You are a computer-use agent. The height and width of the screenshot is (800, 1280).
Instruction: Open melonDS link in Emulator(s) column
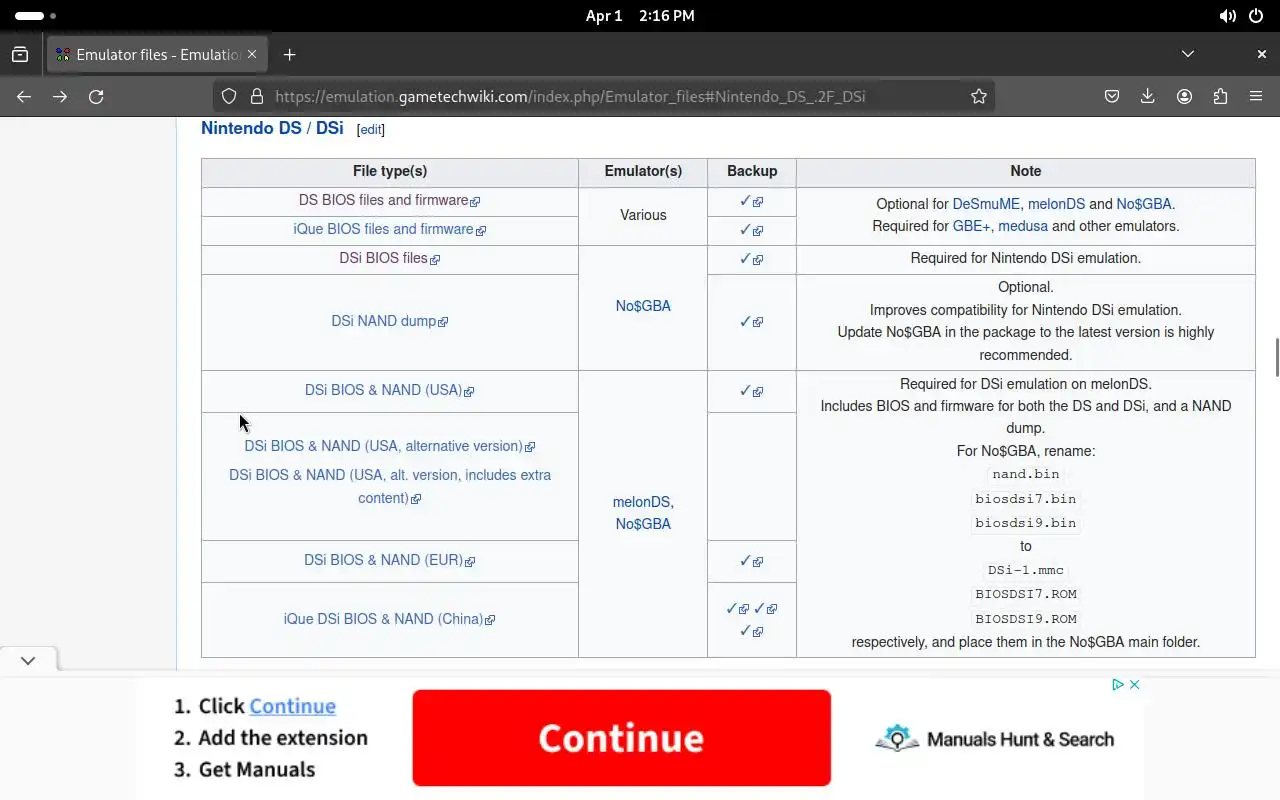641,502
